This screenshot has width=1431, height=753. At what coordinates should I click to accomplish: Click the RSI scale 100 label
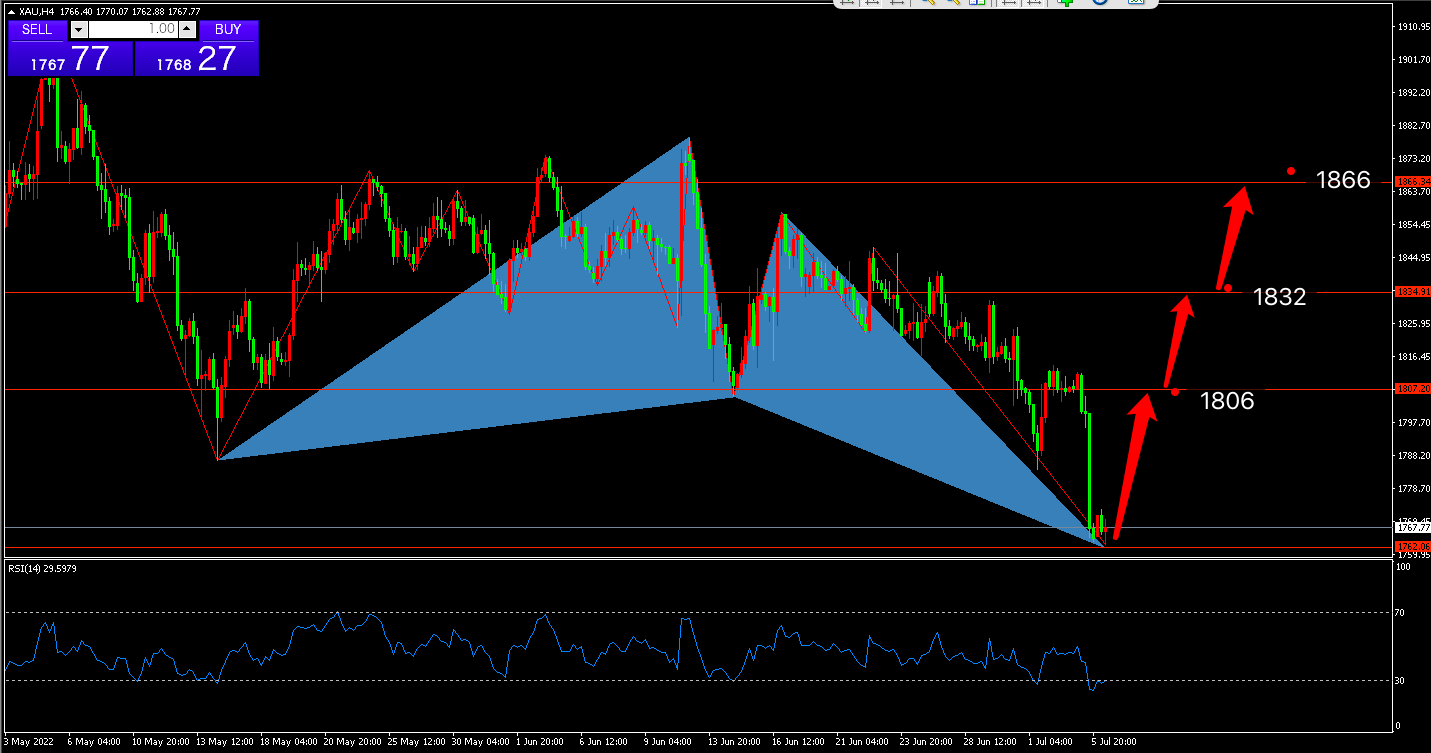[1404, 567]
